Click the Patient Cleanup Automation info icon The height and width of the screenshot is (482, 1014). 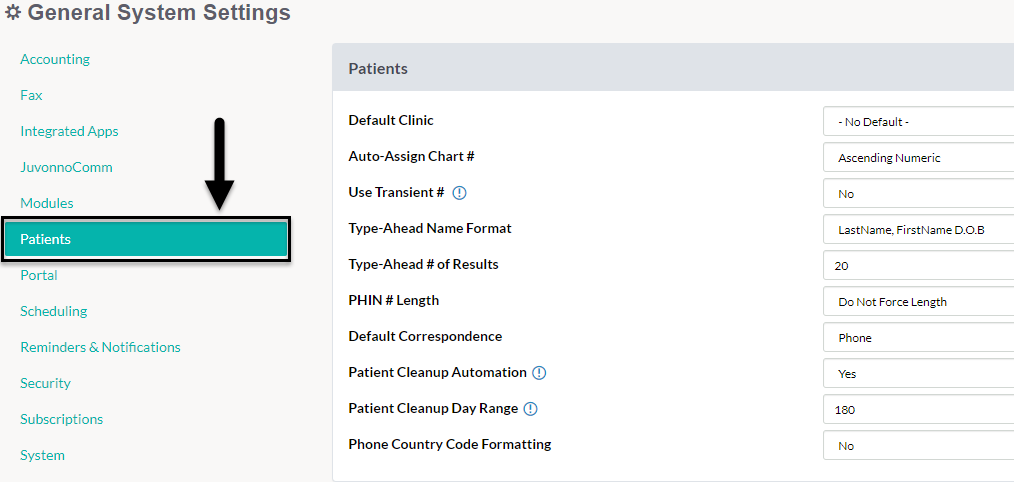click(539, 373)
